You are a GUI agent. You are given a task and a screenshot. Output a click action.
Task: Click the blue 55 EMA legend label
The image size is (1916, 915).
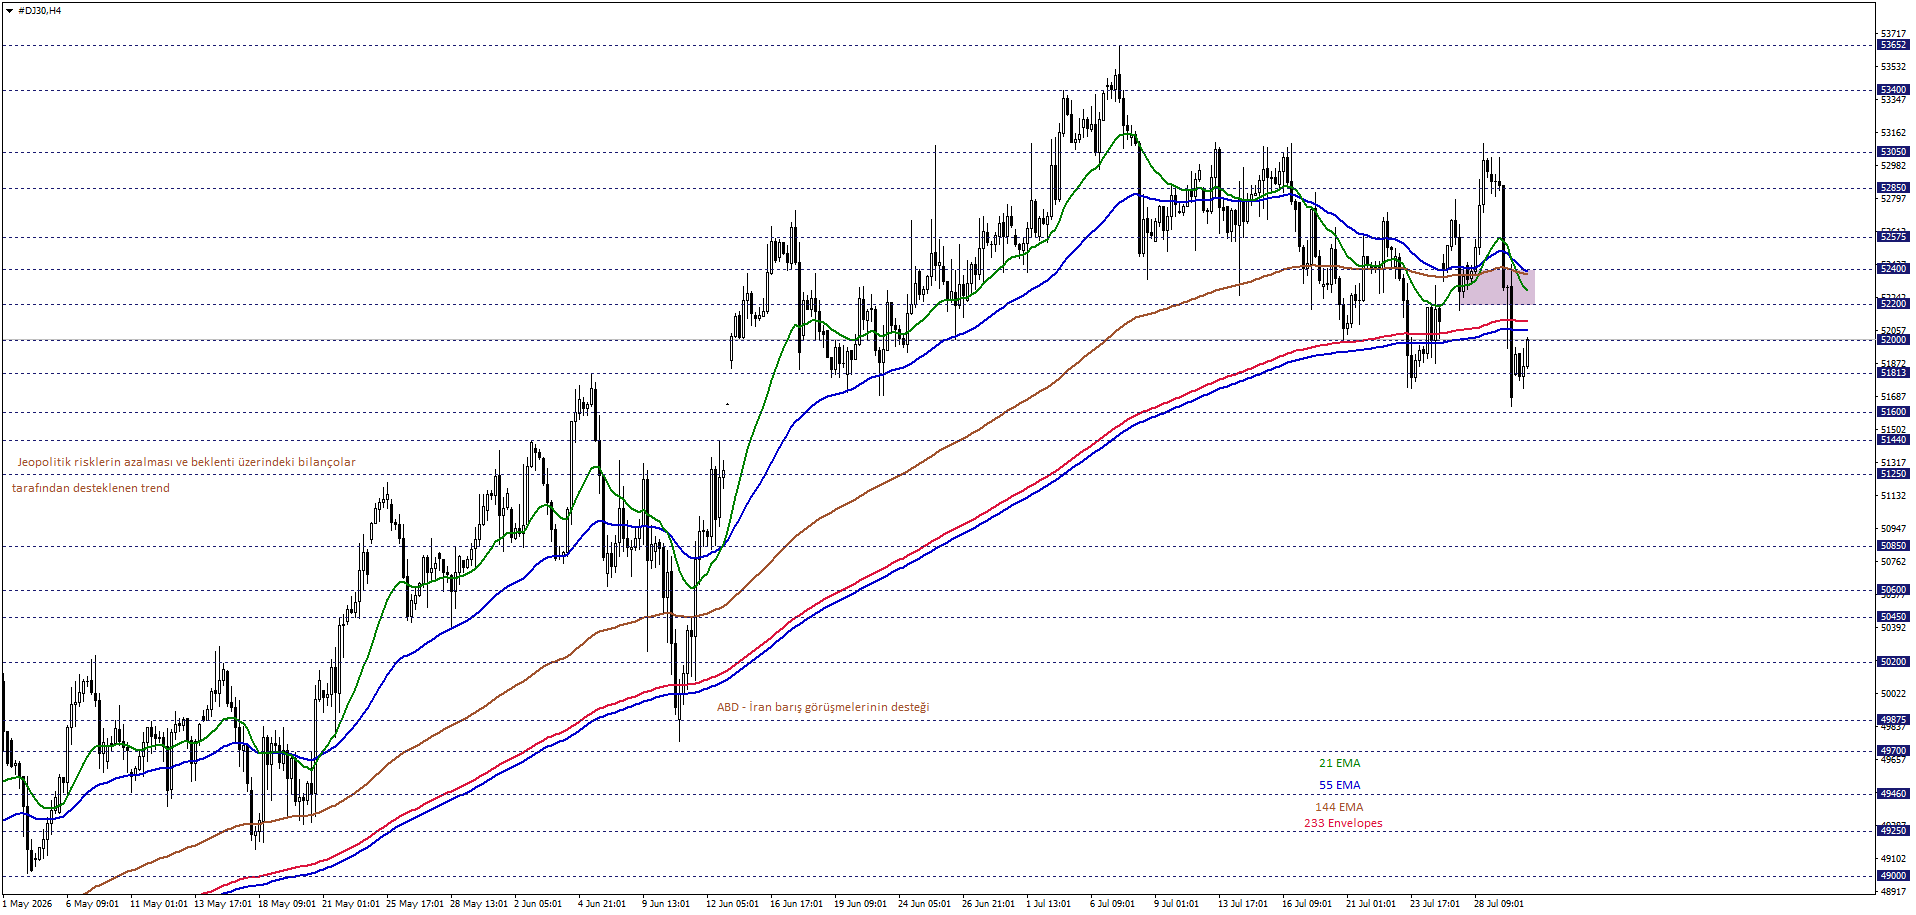point(1339,785)
